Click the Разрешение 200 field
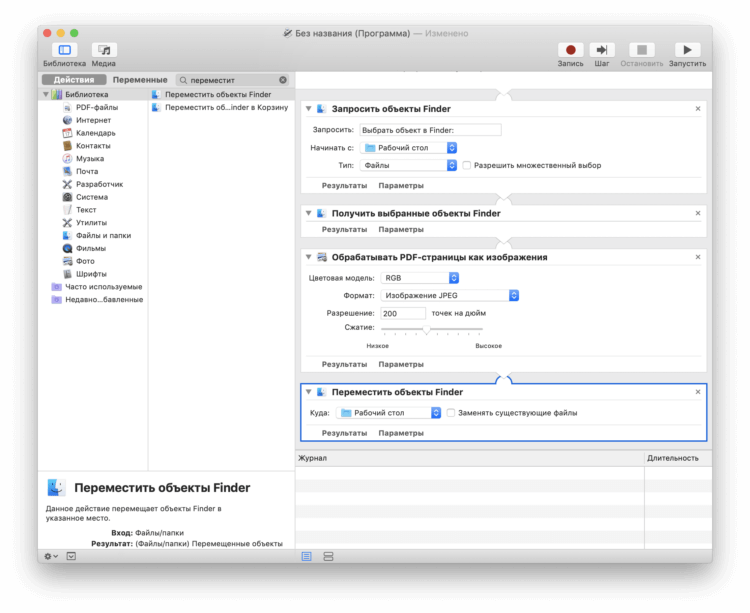This screenshot has height=613, width=750. pyautogui.click(x=403, y=313)
